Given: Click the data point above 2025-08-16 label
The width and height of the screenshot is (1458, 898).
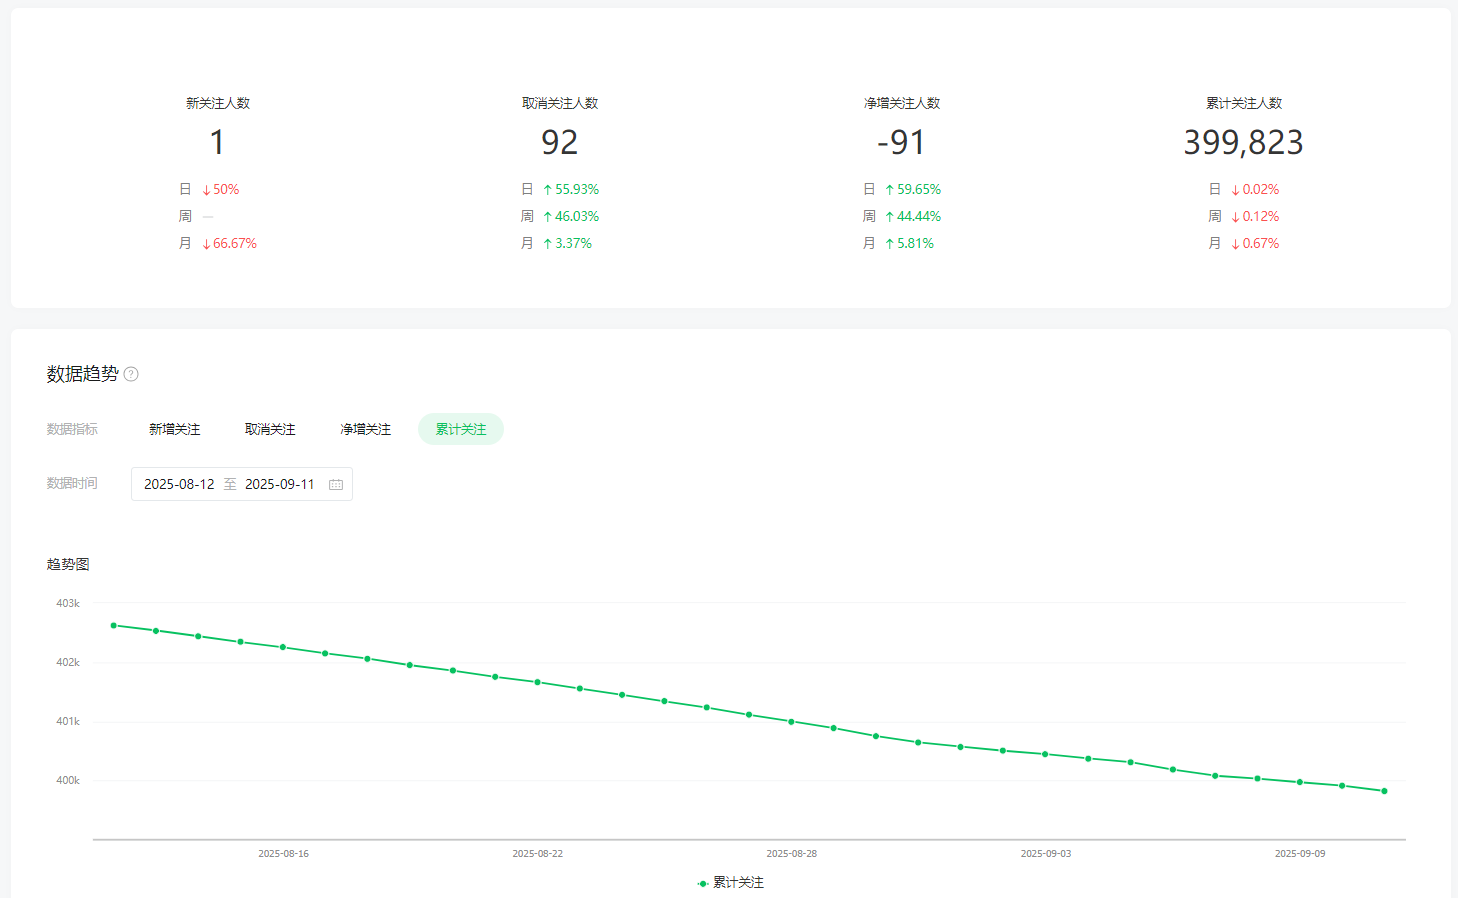Looking at the screenshot, I should tap(283, 647).
